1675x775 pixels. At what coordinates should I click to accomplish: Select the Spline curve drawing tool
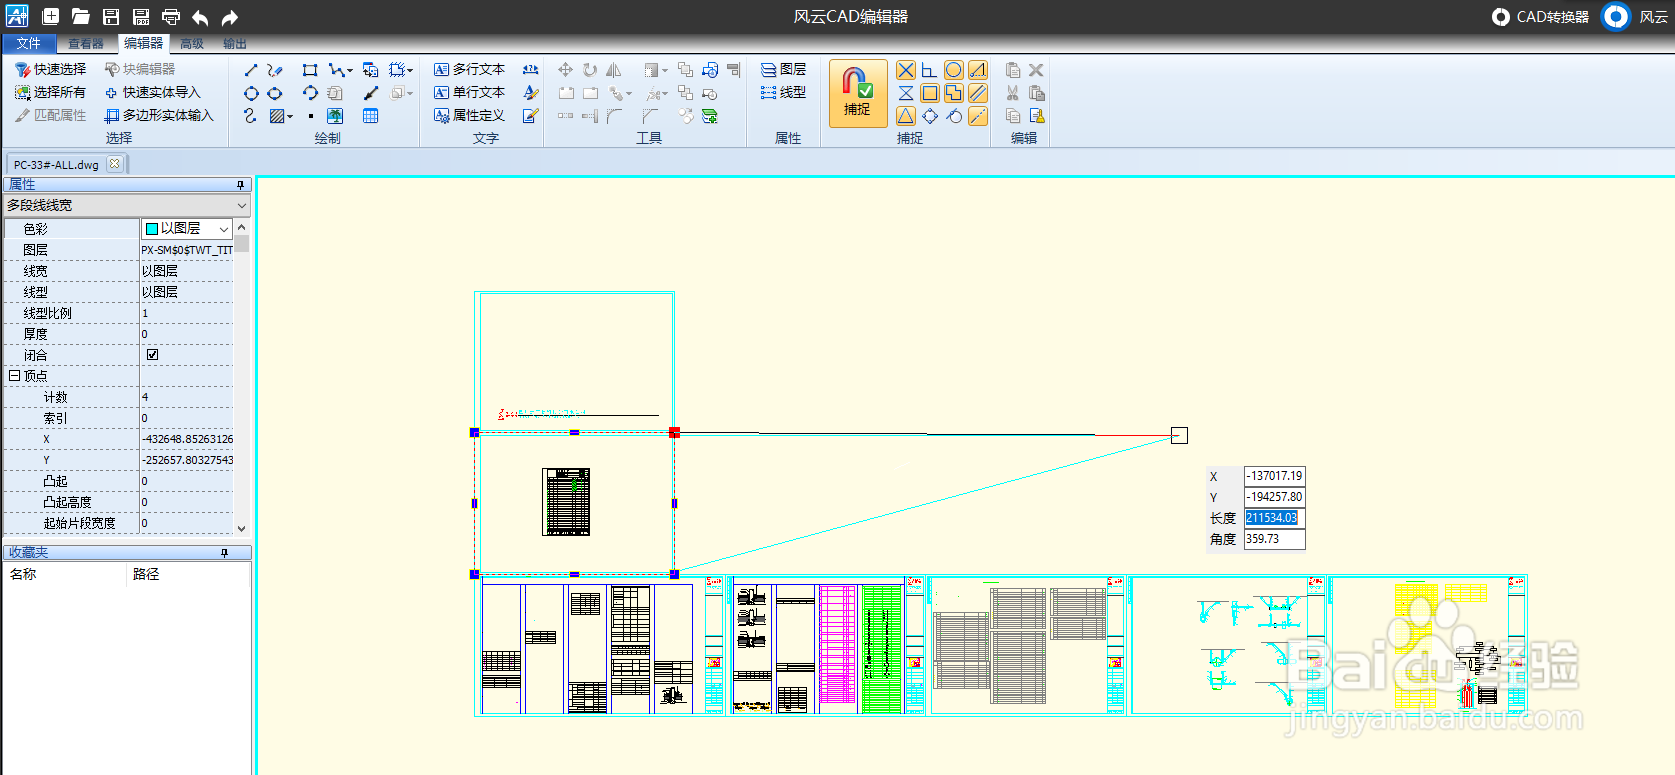(x=250, y=116)
